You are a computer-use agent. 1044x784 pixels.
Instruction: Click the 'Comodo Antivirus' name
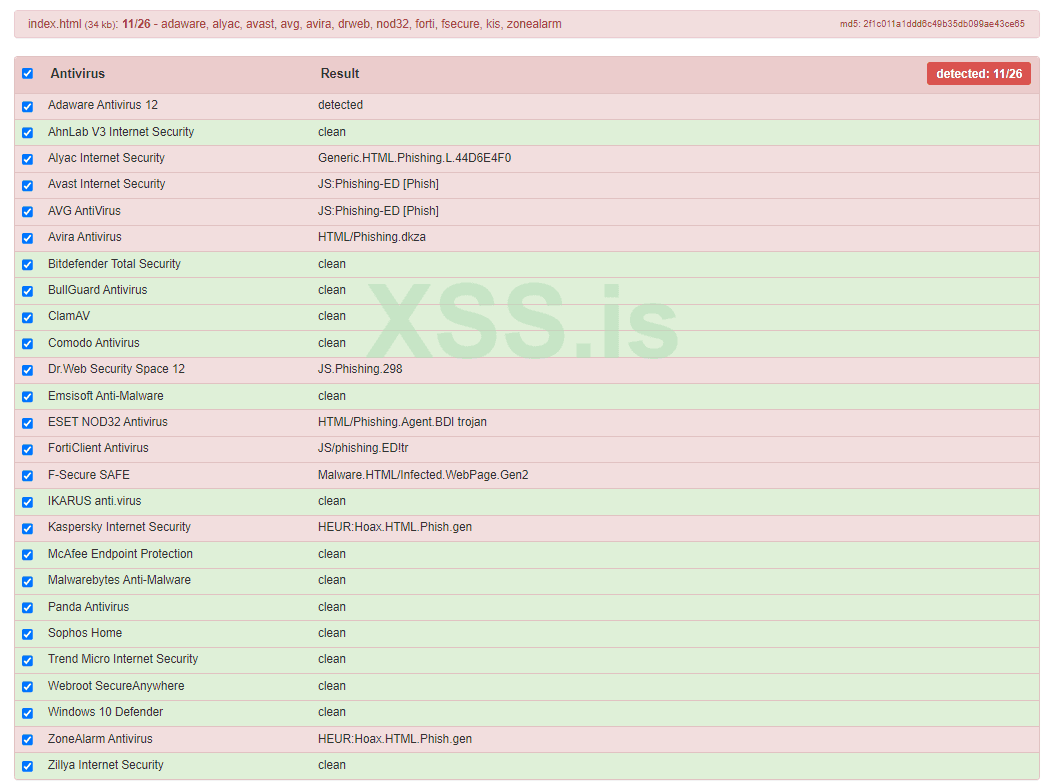pos(94,343)
